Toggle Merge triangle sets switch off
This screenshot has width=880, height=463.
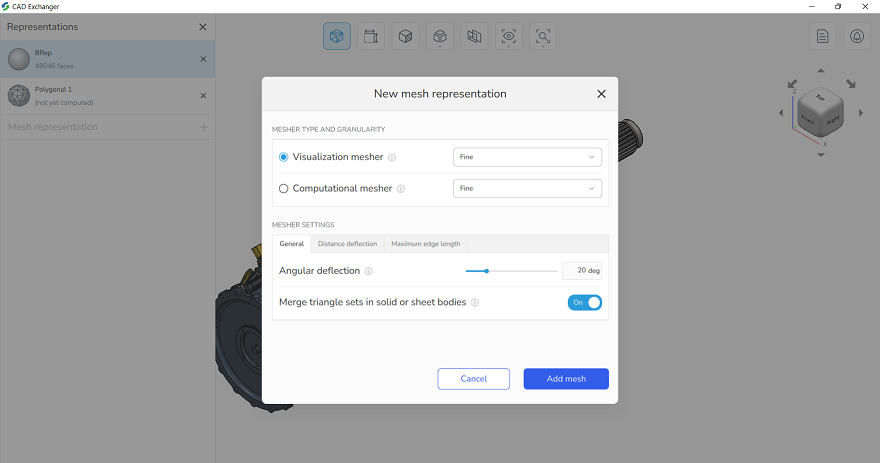[585, 302]
